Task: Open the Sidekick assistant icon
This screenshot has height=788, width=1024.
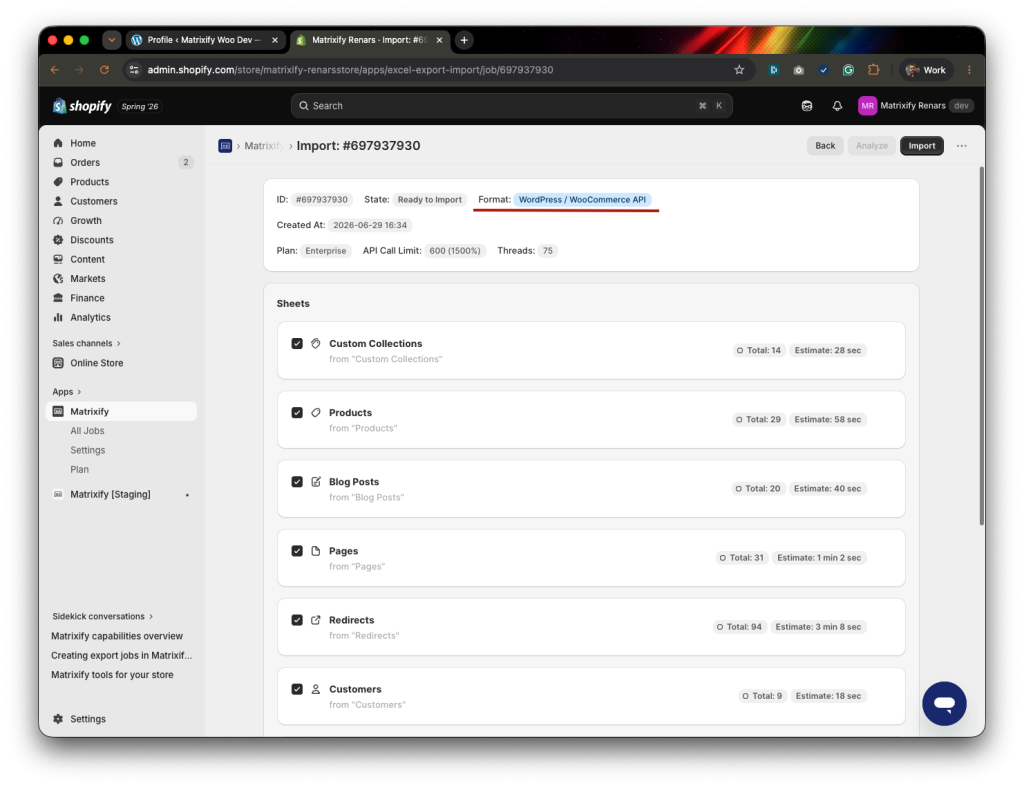Action: 807,106
